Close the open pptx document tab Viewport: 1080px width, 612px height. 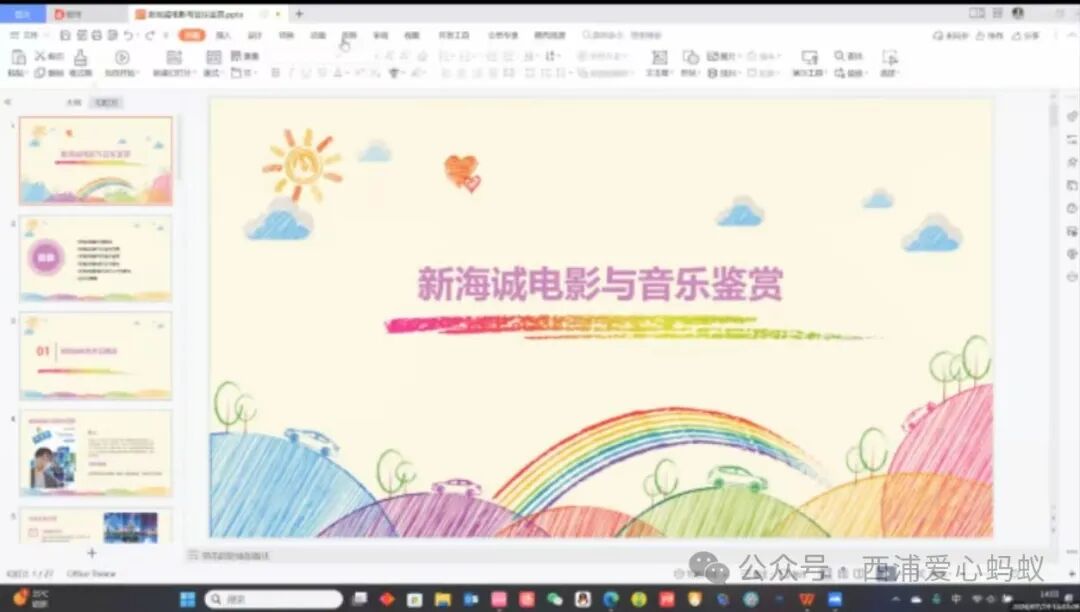(279, 14)
